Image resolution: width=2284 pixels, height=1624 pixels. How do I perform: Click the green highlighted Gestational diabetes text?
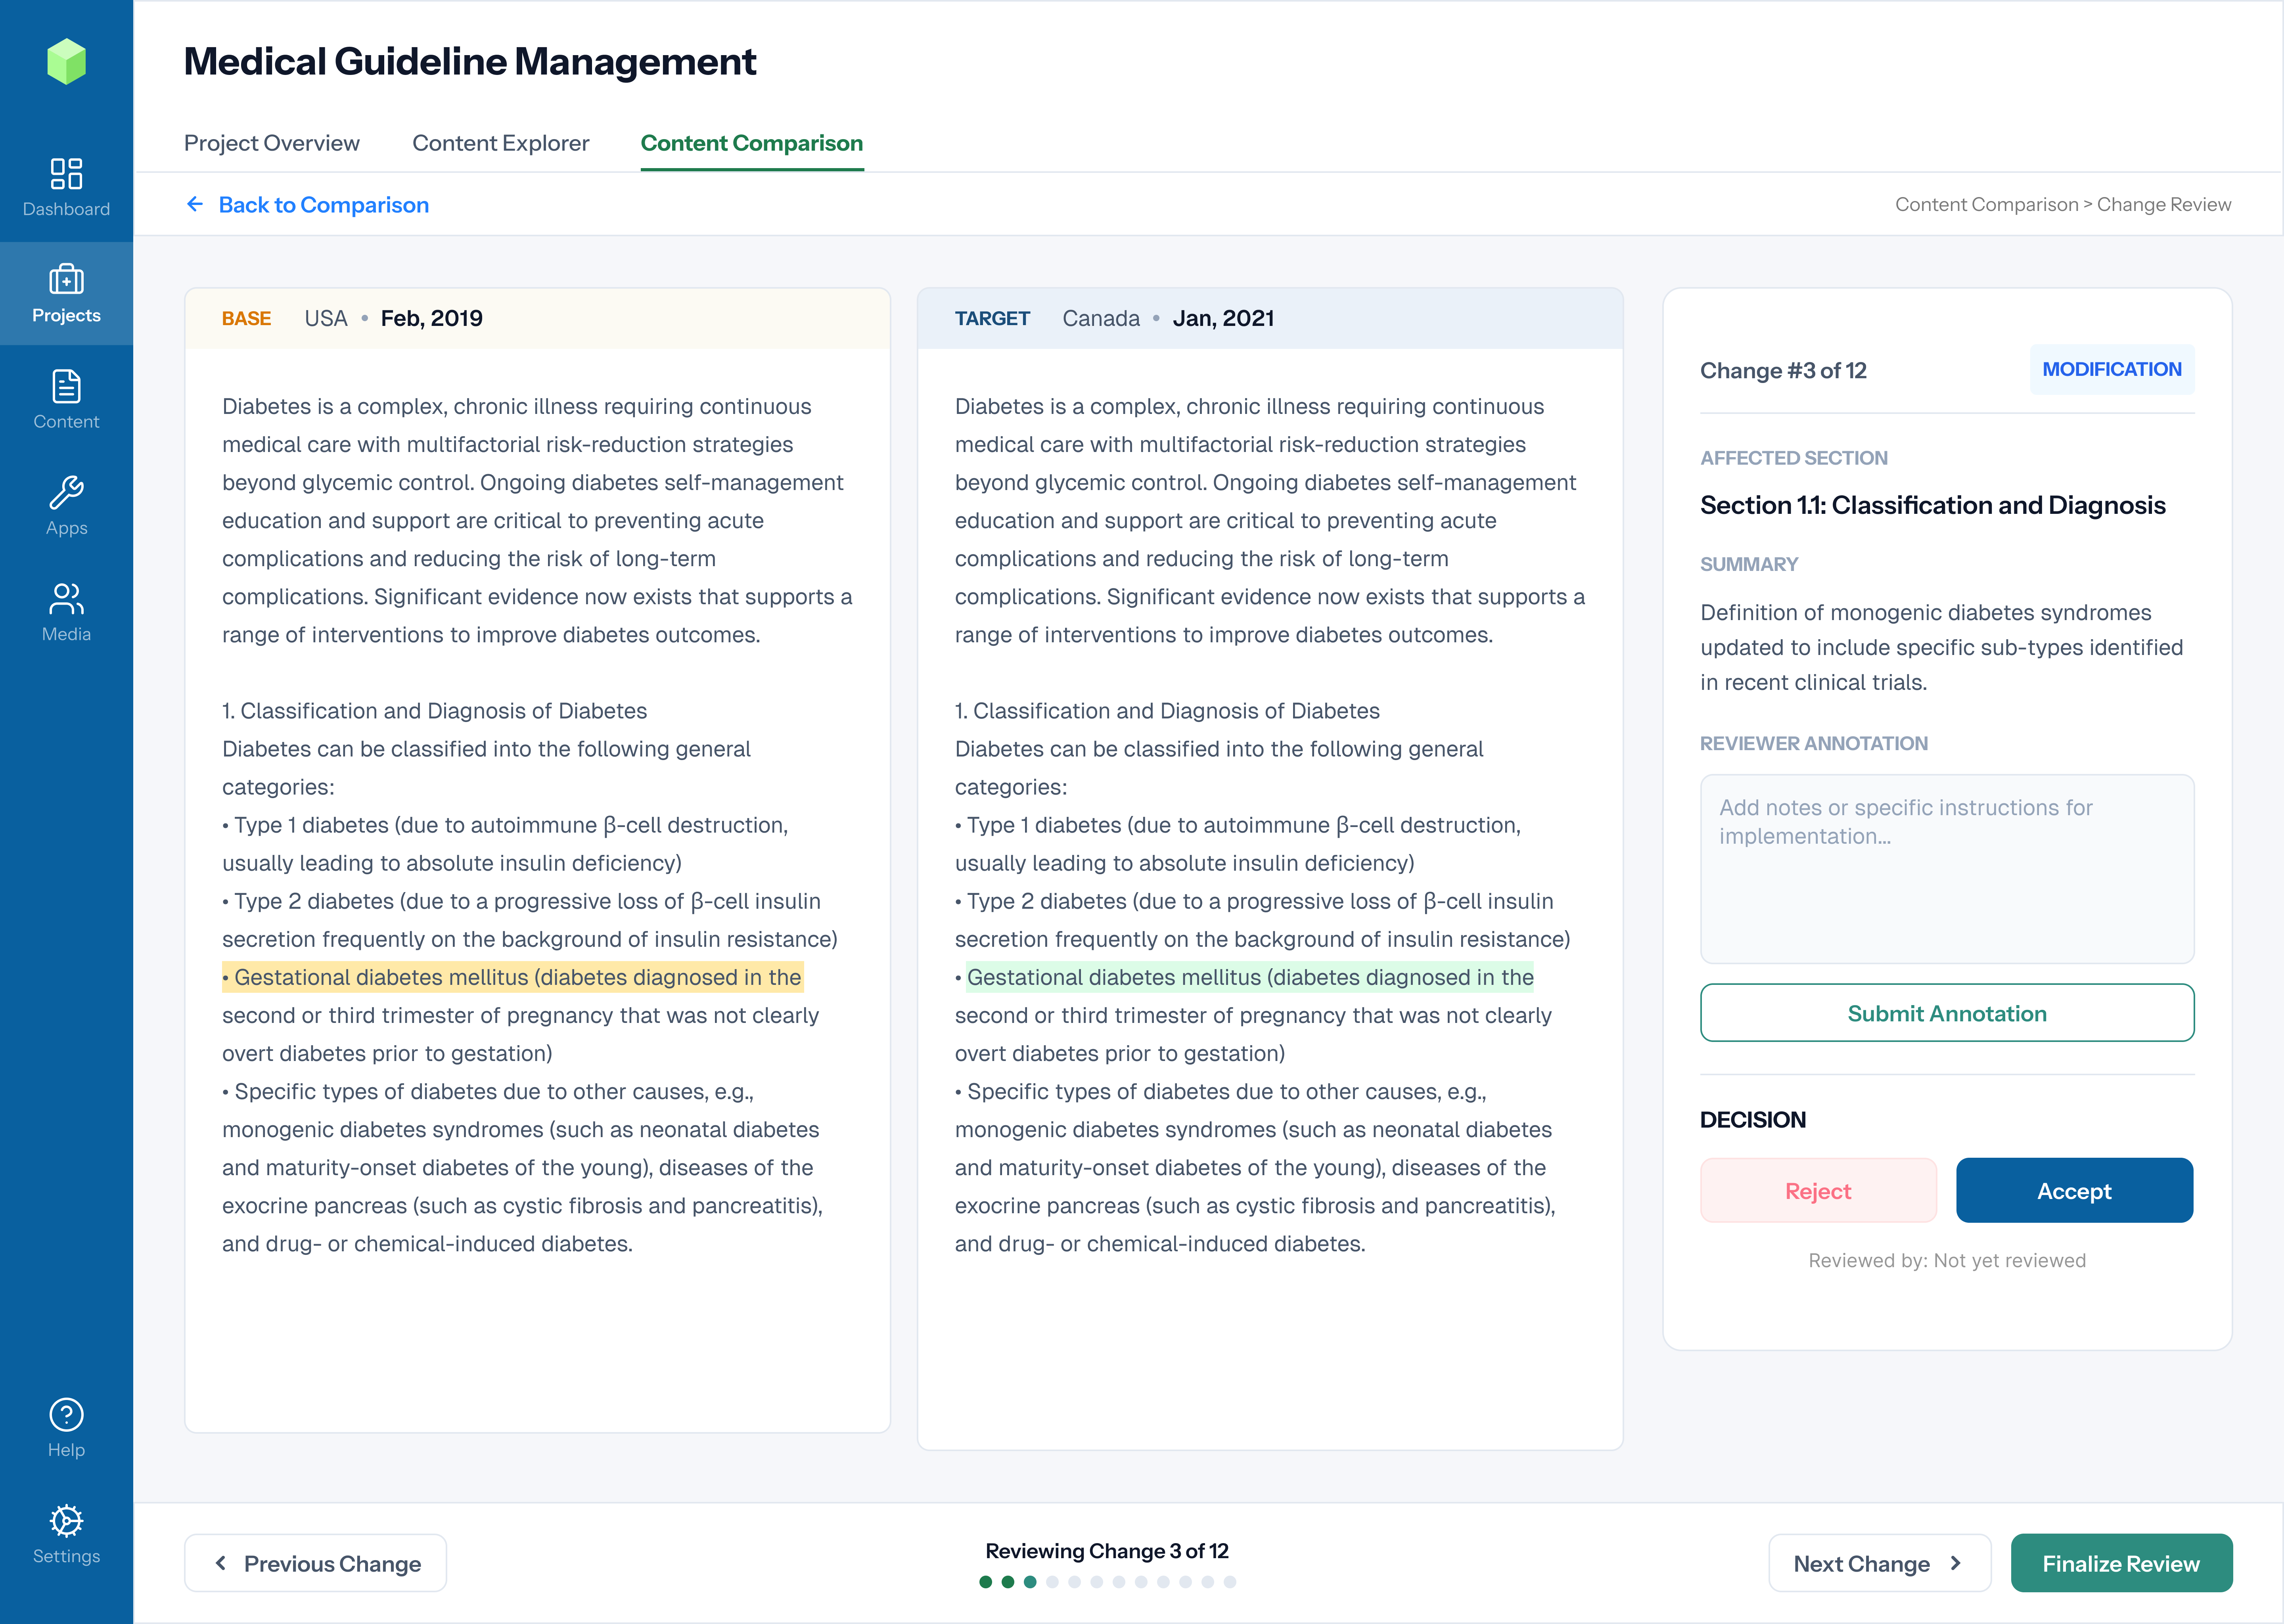(x=1250, y=977)
